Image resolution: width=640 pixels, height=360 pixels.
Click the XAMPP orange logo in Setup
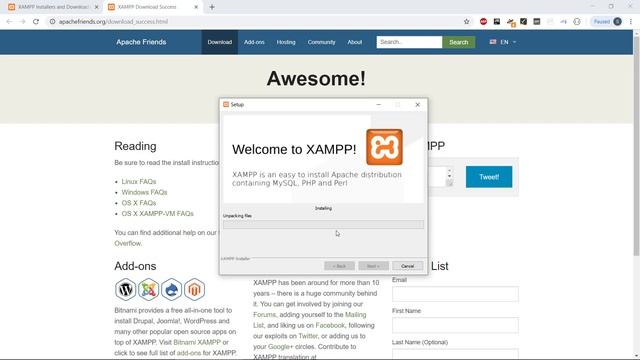pyautogui.click(x=384, y=147)
